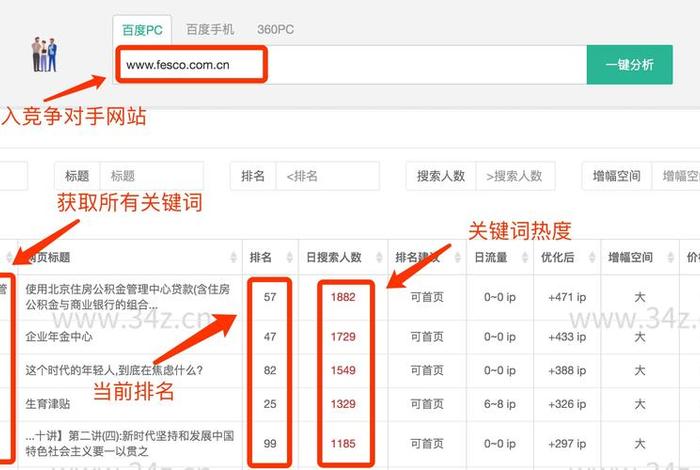Click the domain input with www.fesco.com.cn
700x470 pixels.
[350, 65]
